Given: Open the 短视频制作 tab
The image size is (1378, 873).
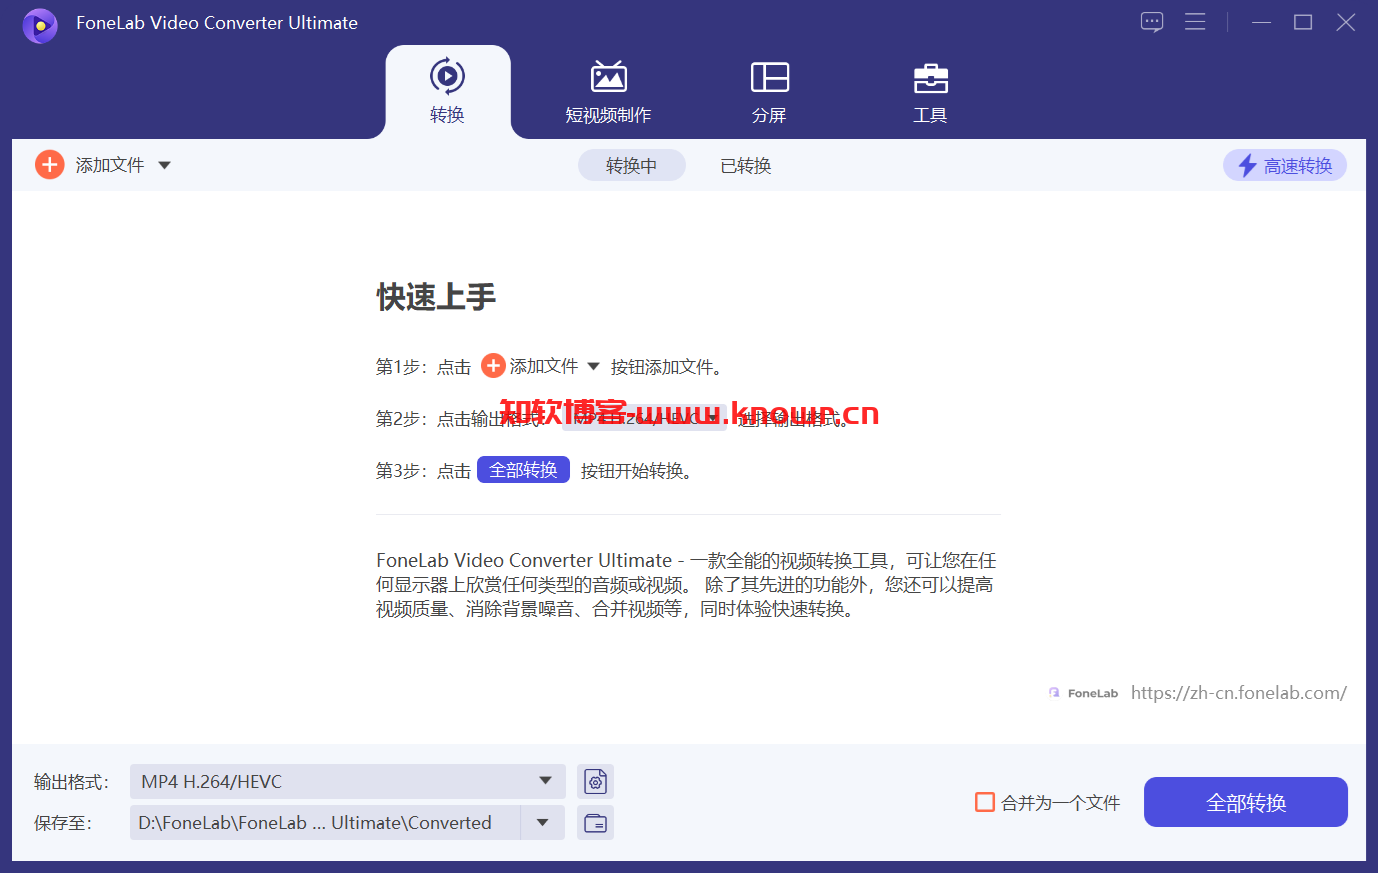Looking at the screenshot, I should (608, 92).
